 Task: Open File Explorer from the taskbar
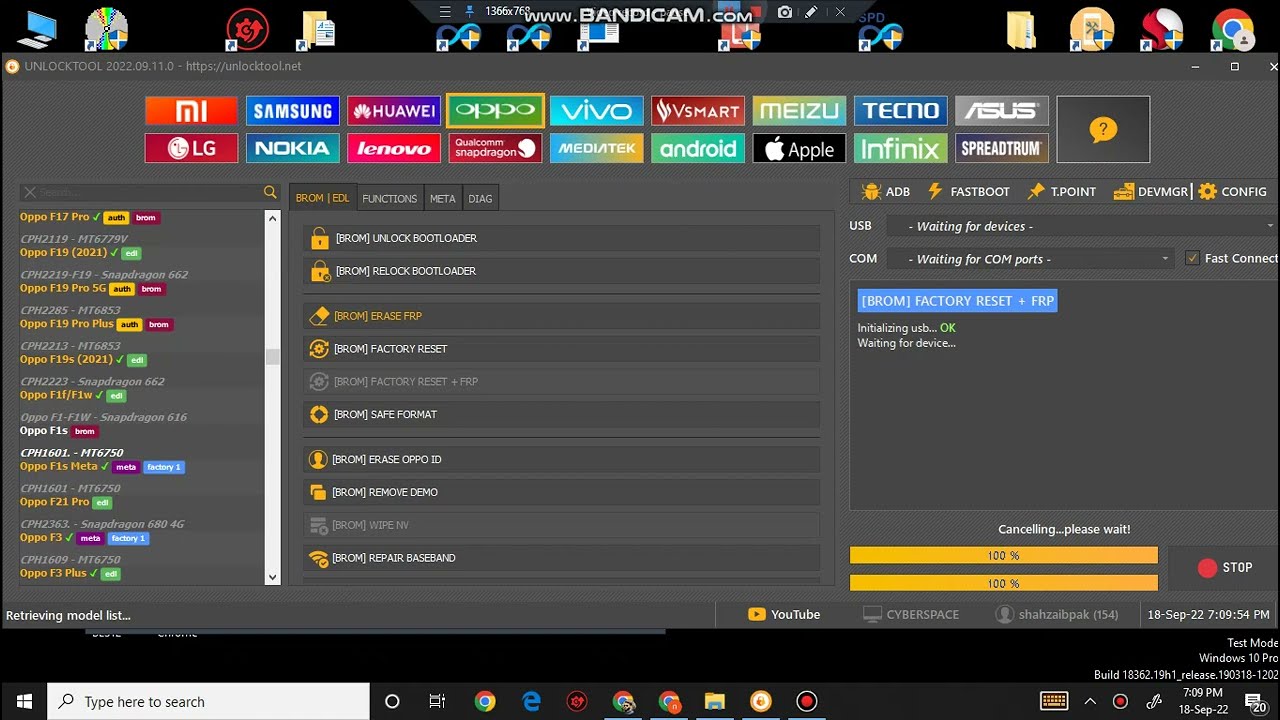tap(714, 701)
